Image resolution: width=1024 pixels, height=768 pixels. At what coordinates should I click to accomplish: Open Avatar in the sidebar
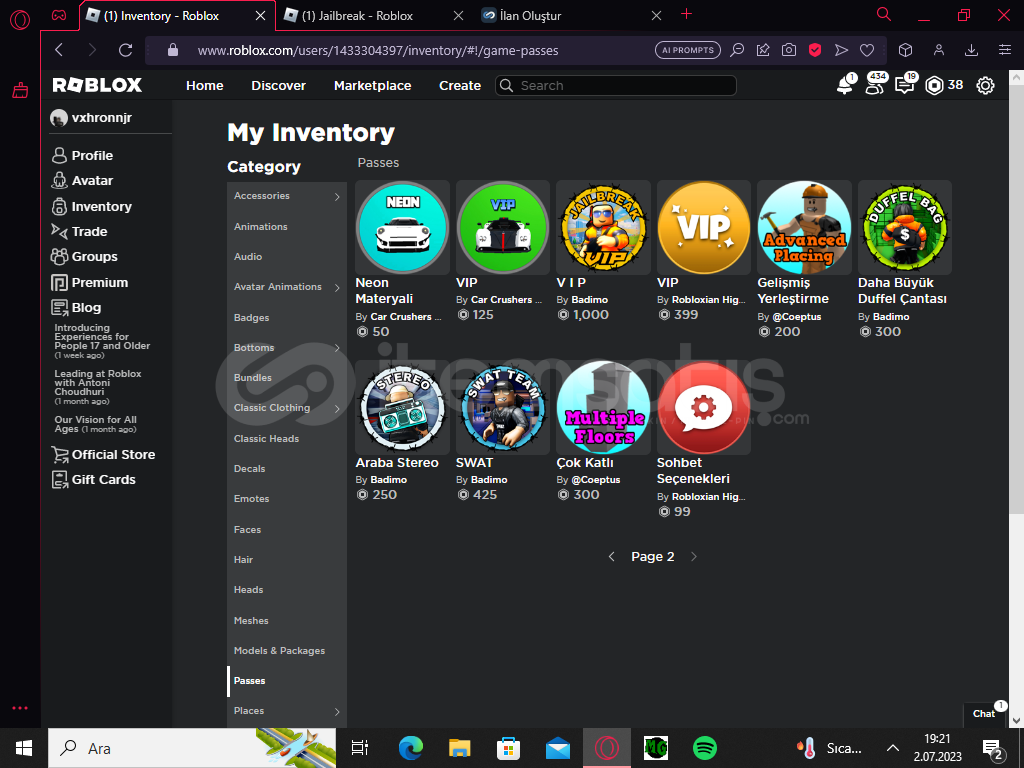click(x=82, y=181)
